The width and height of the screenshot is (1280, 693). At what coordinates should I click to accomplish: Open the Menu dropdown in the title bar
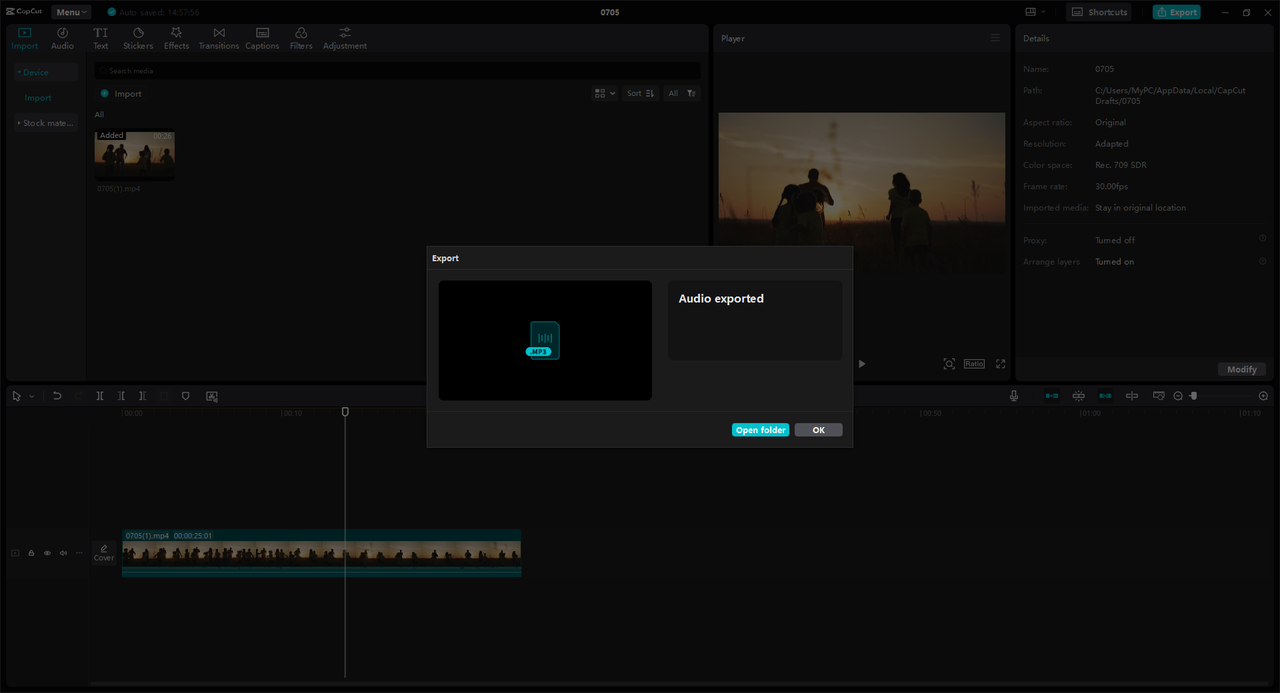click(x=71, y=12)
